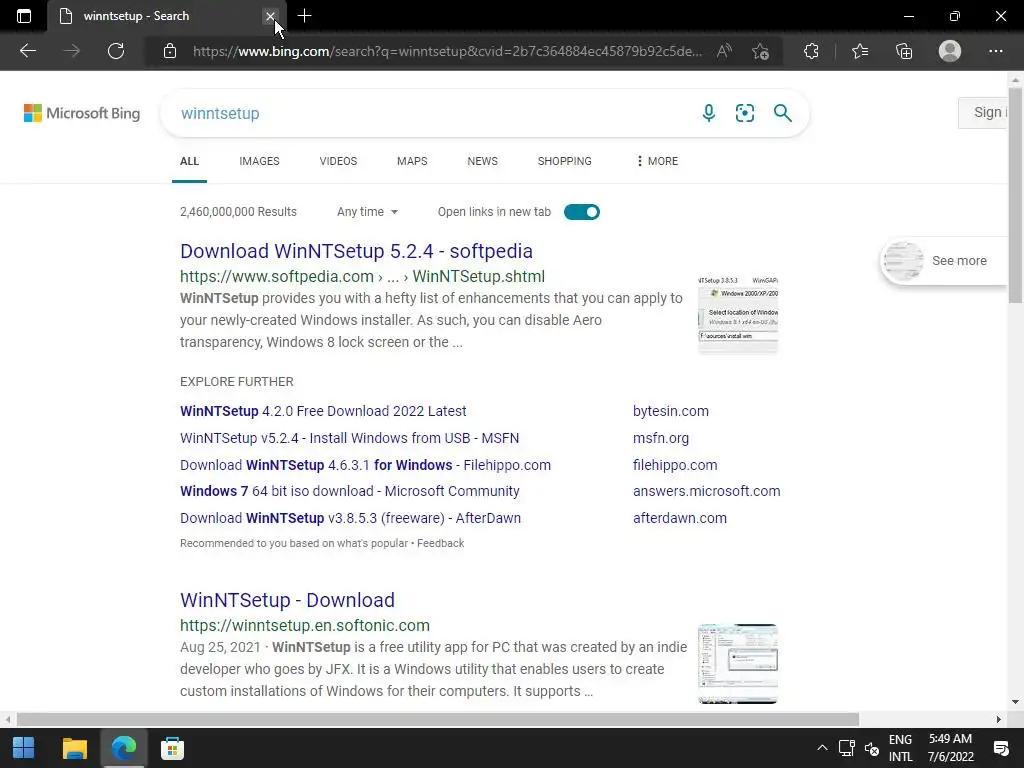Screen dimensions: 1024x768
Task: Switch to NEWS tab
Action: (x=483, y=161)
